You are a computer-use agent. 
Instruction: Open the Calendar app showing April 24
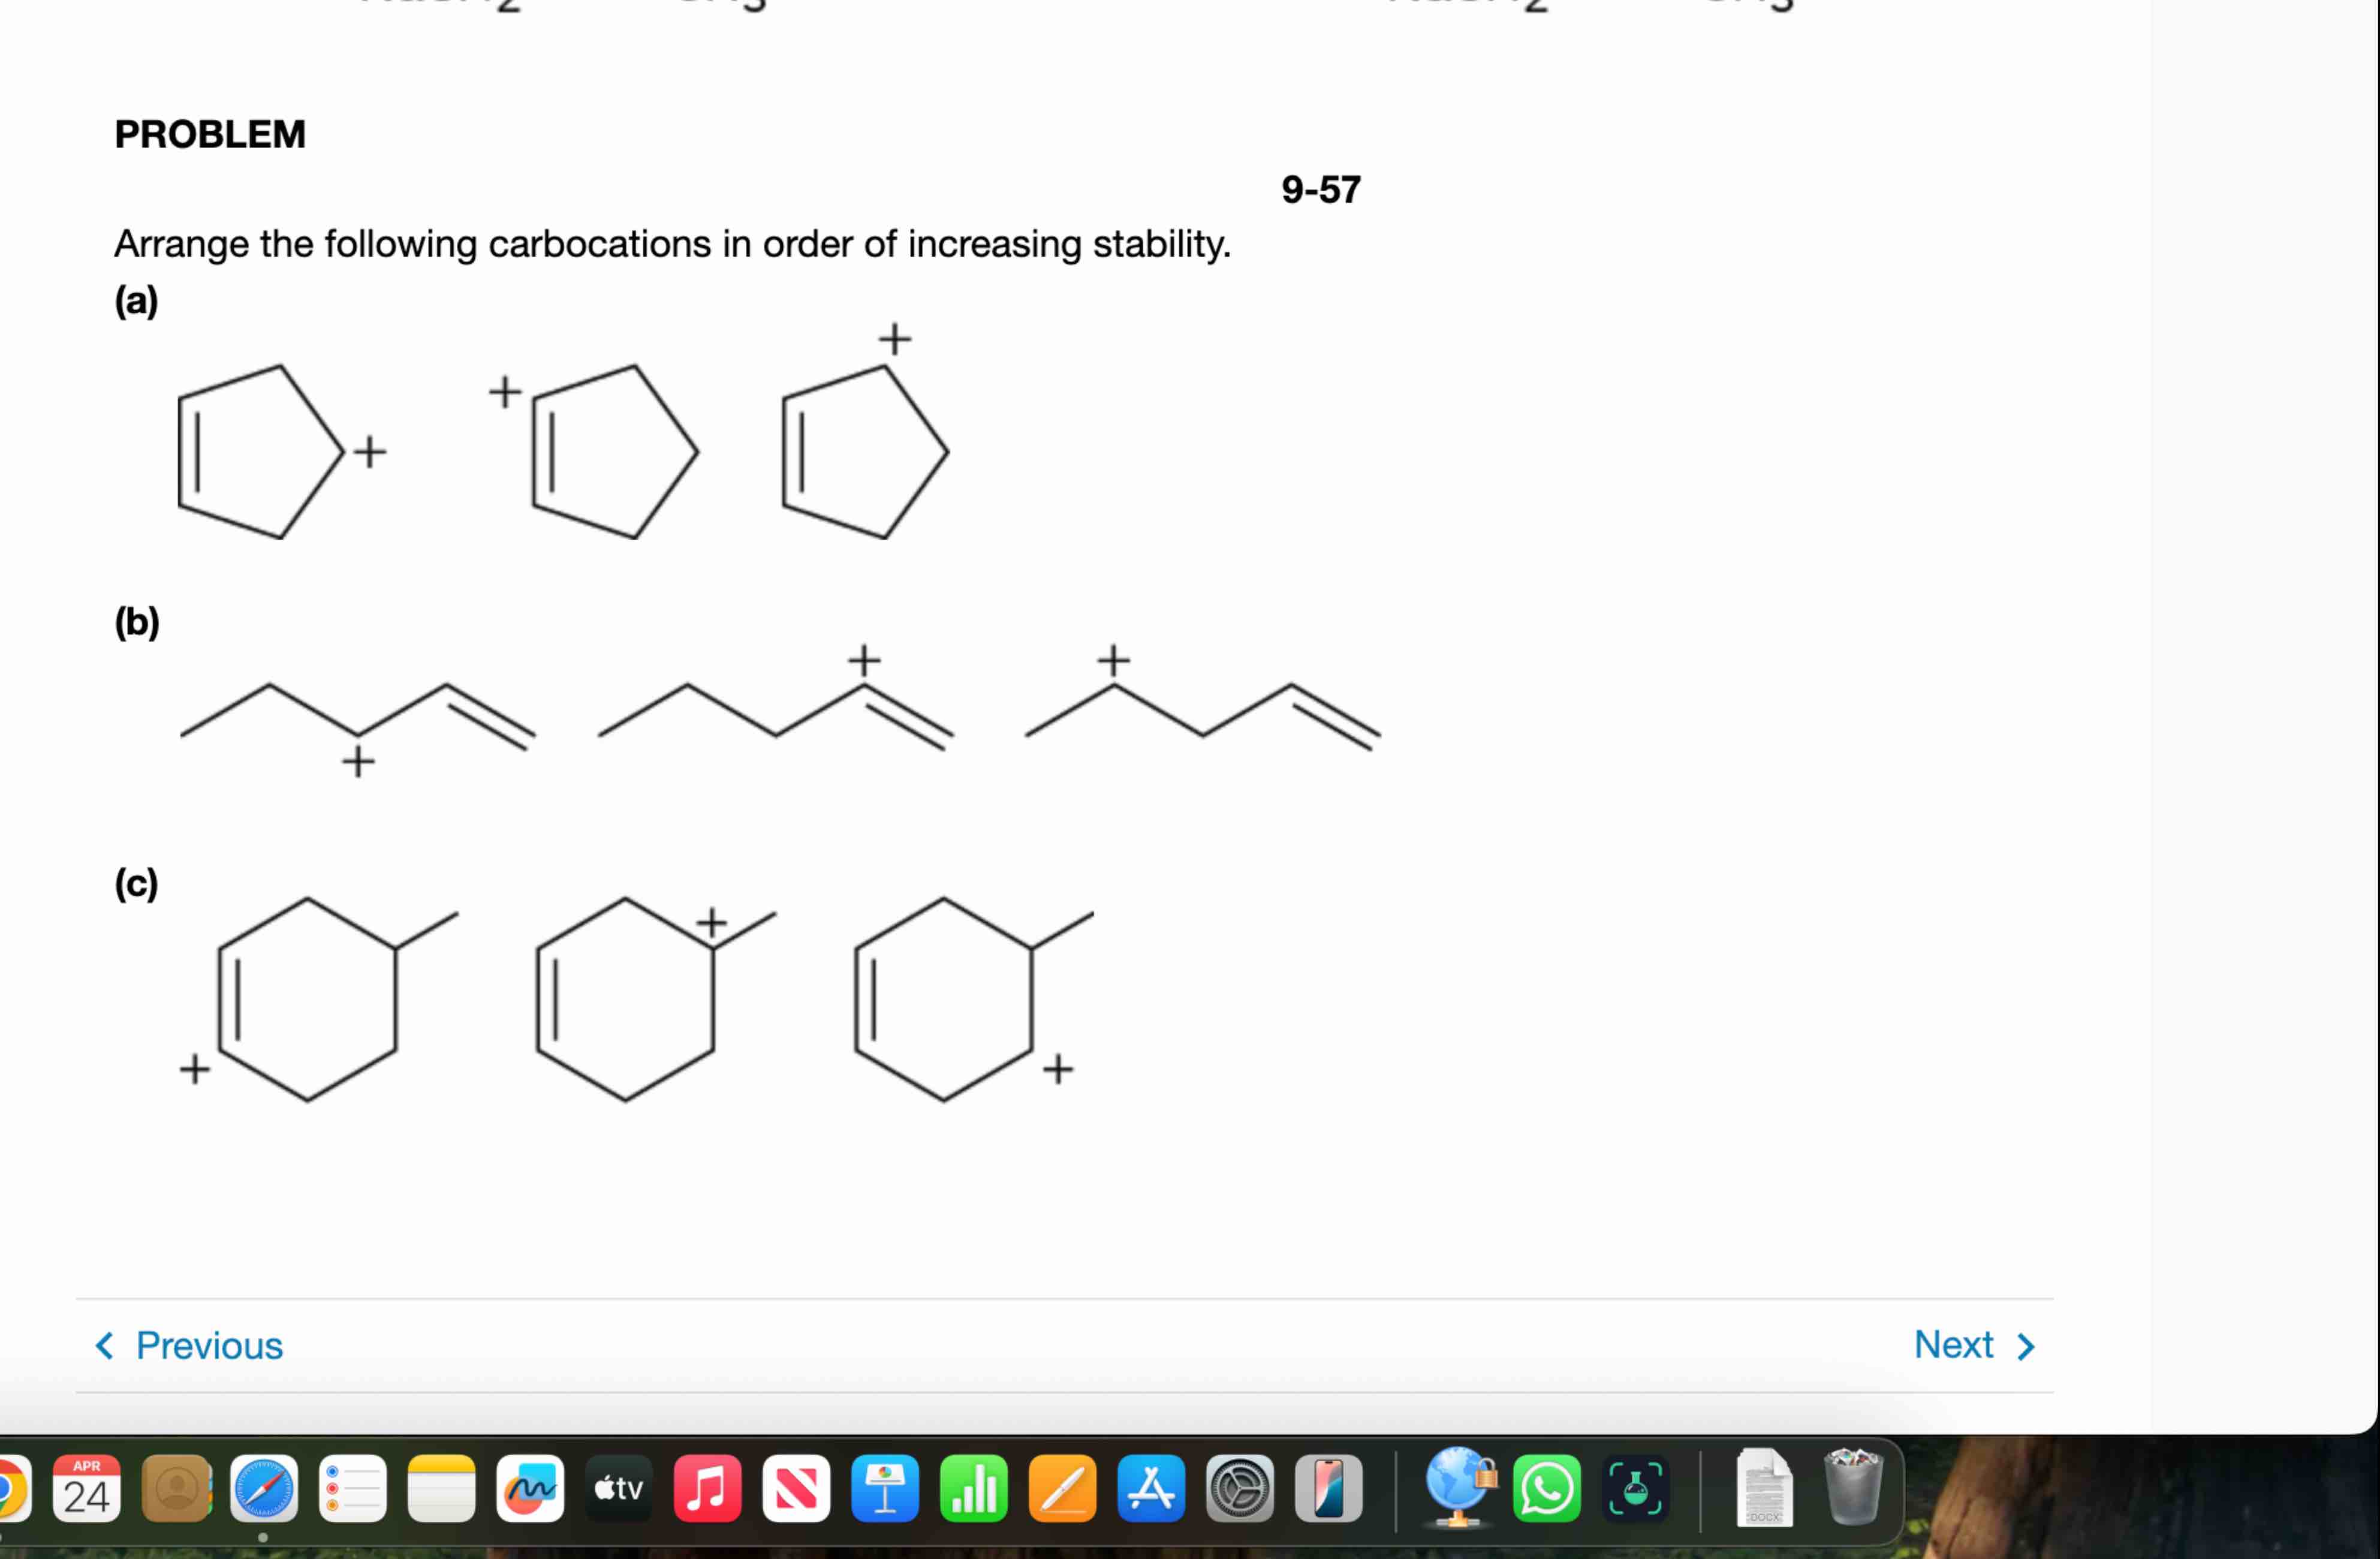click(86, 1490)
